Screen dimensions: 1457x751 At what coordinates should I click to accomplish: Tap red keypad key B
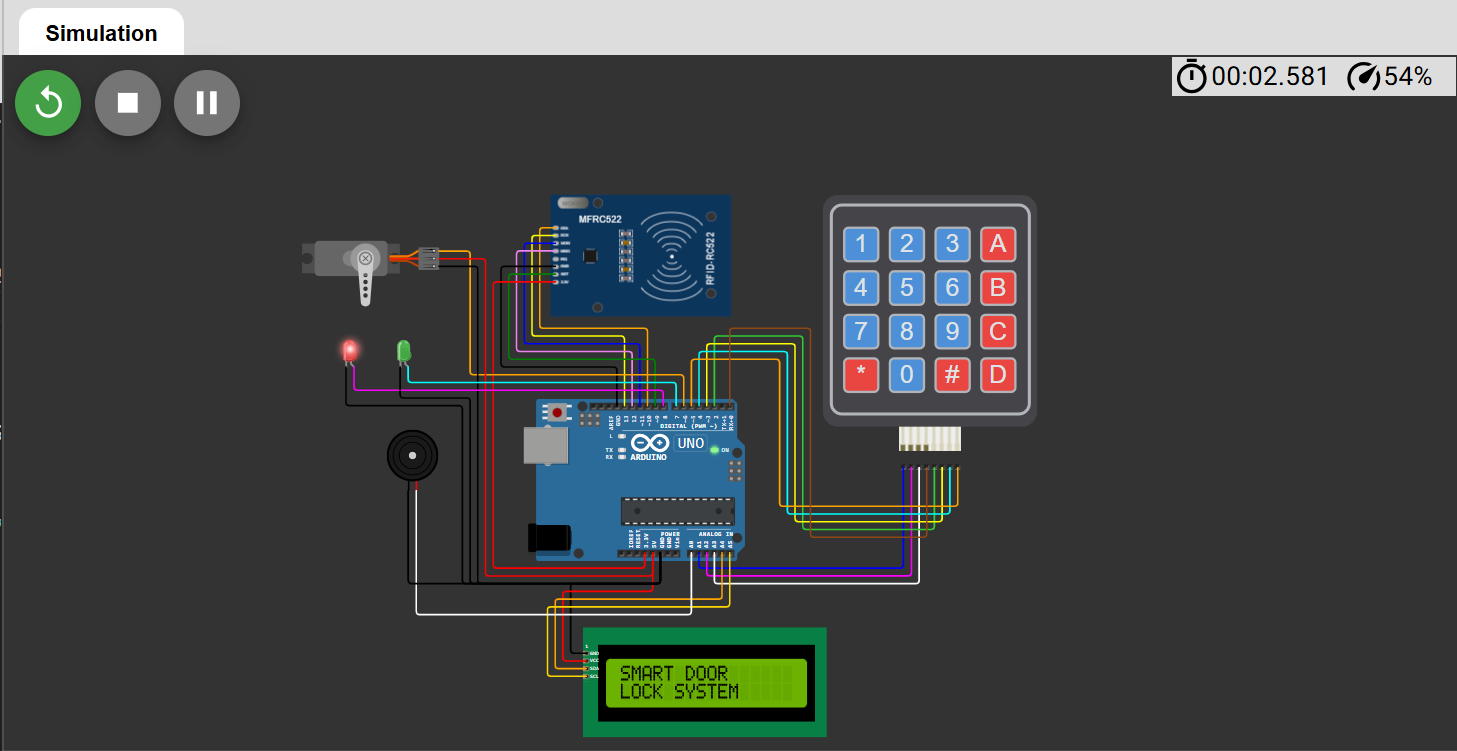[x=998, y=288]
